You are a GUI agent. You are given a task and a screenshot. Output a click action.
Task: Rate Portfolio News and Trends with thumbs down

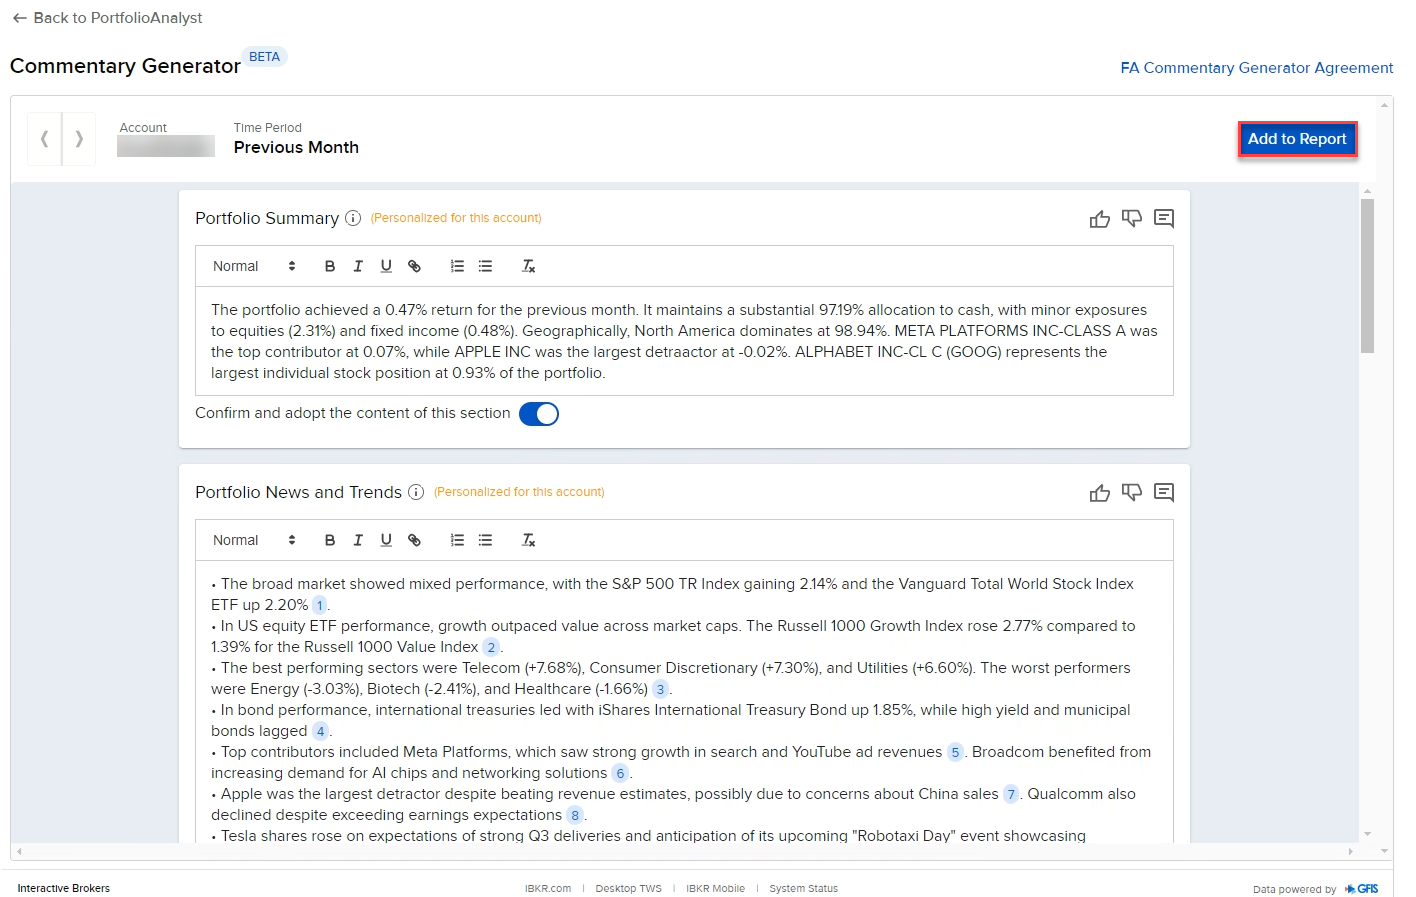pos(1132,492)
